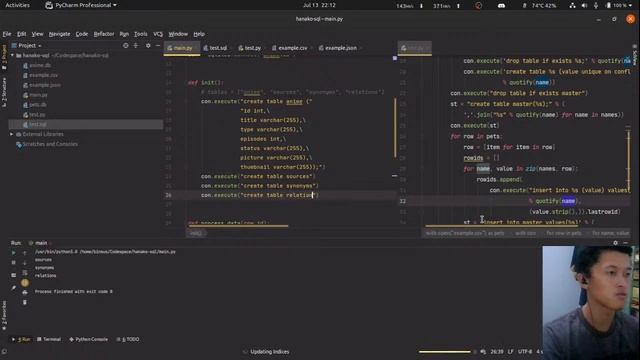This screenshot has height=360, width=640.
Task: Collapse the hanako-sql project root folder
Action: 12,56
